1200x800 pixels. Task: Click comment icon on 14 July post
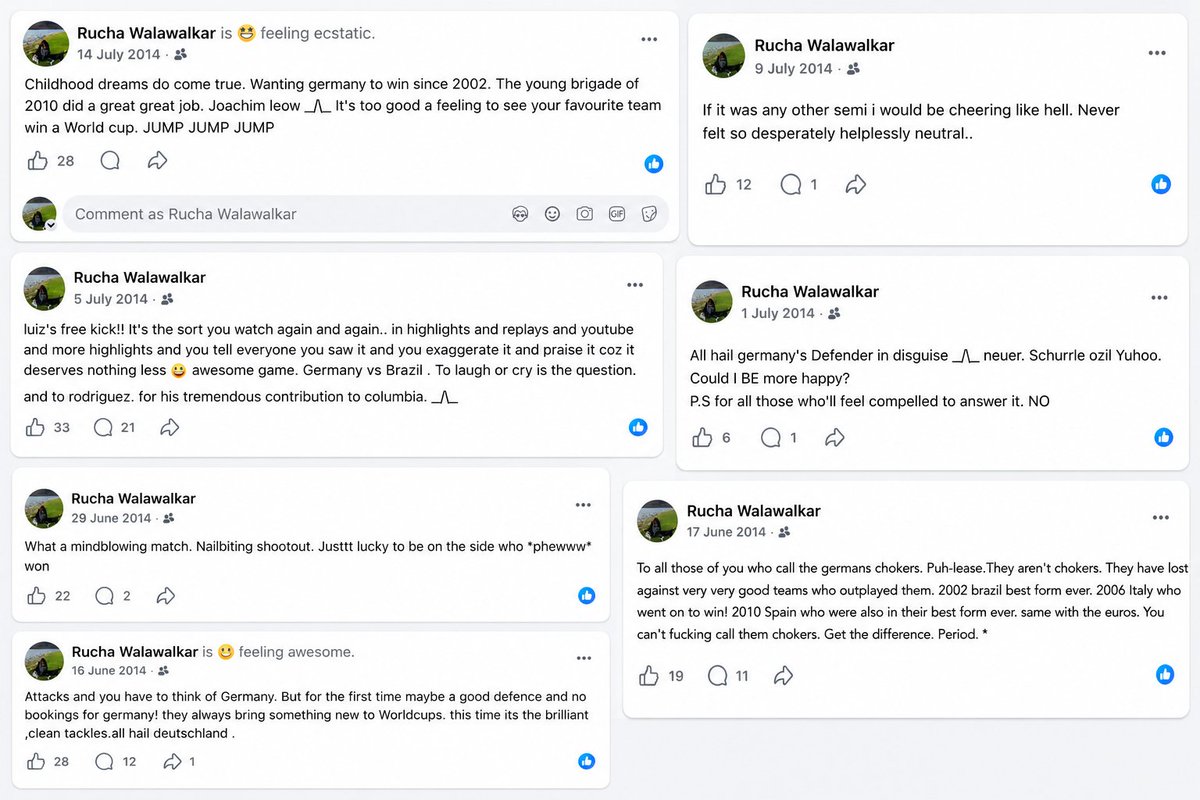tap(110, 160)
